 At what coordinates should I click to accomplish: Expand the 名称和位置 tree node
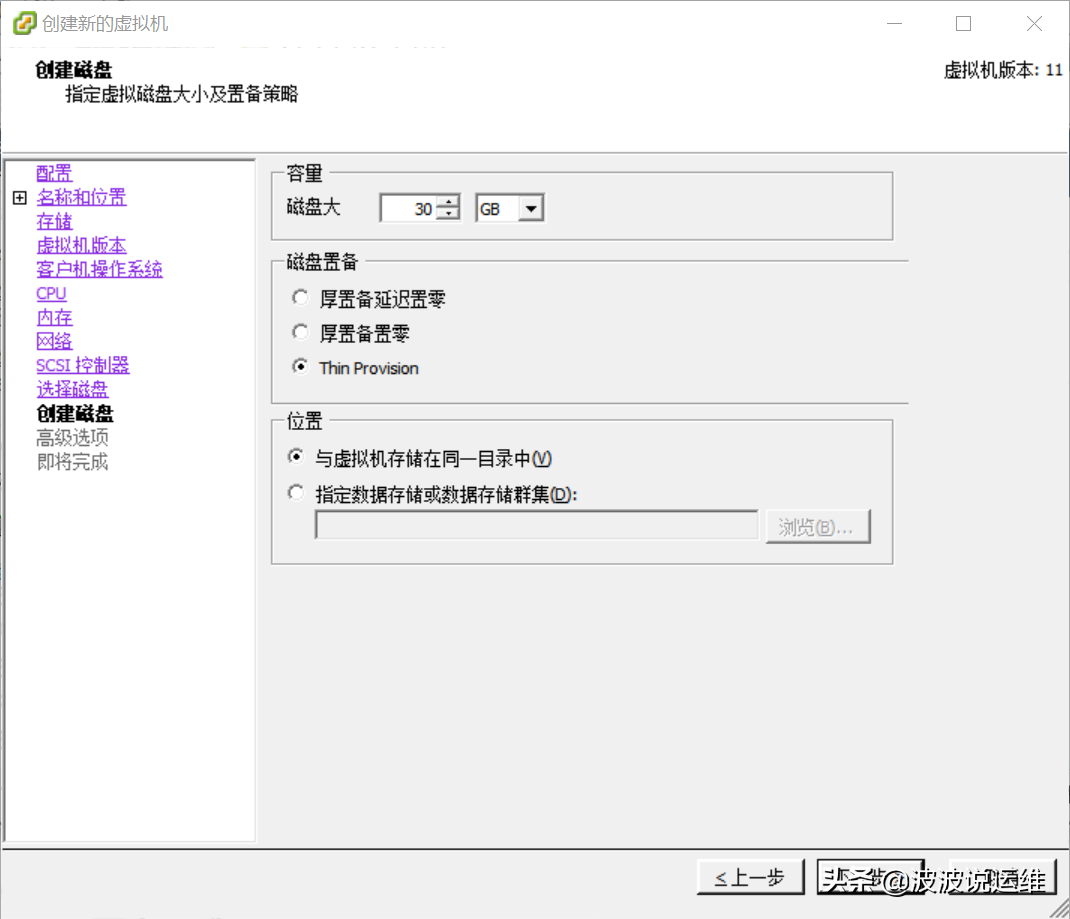[20, 198]
